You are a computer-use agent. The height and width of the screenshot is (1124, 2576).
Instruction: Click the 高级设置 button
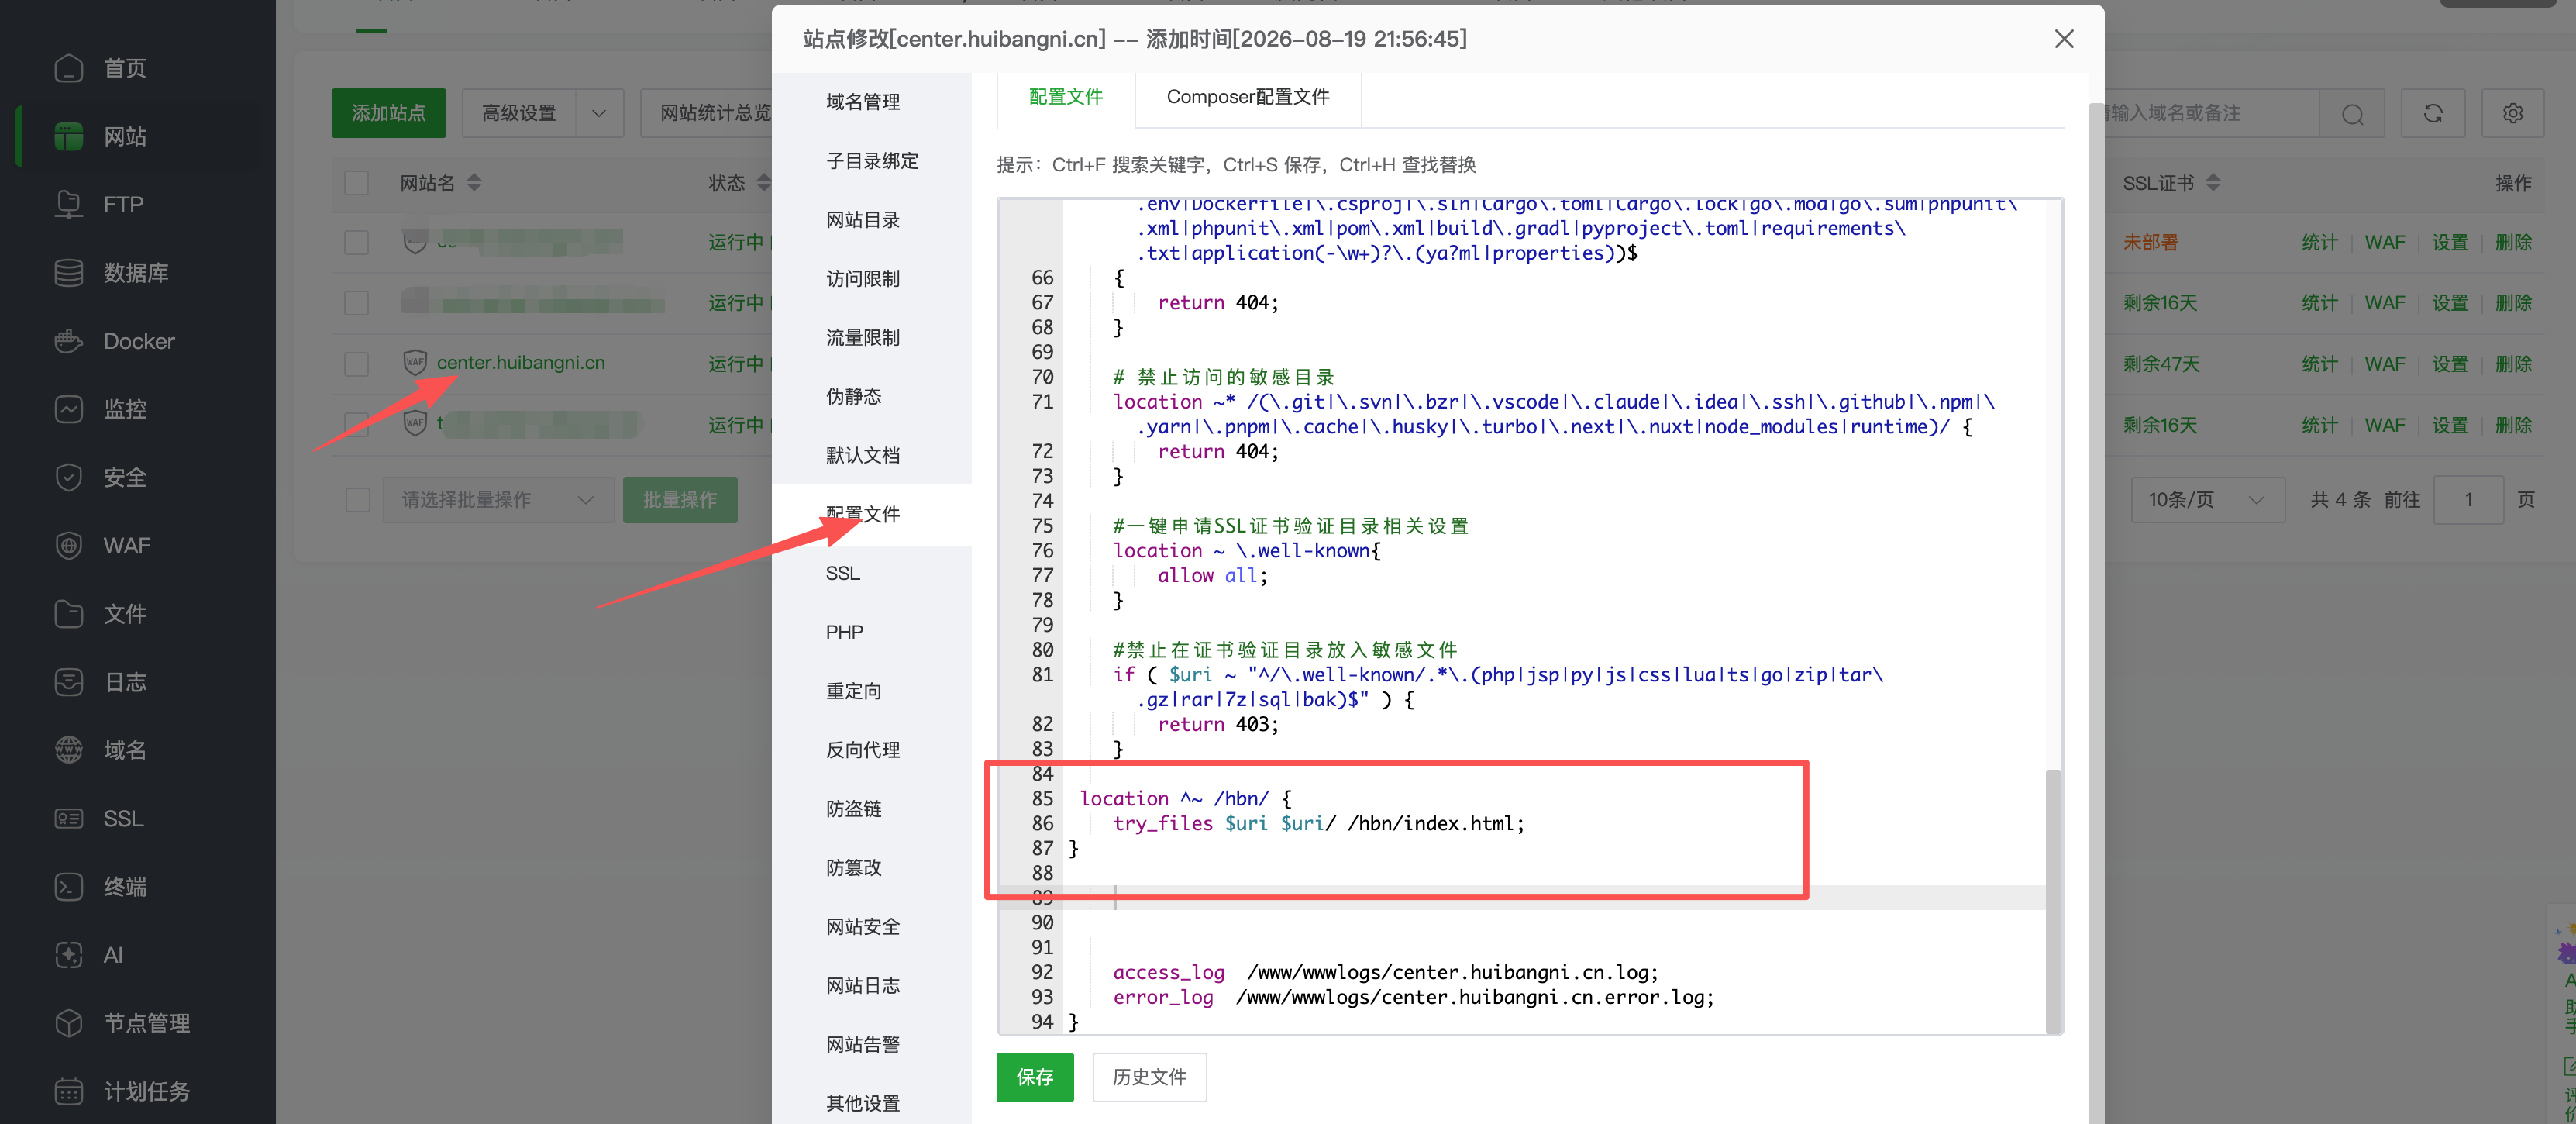[x=519, y=114]
